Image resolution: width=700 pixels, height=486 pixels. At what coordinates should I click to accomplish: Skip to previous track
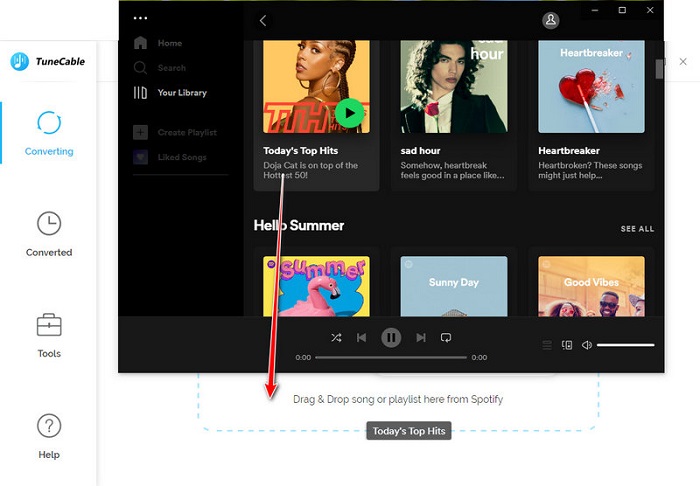(362, 337)
